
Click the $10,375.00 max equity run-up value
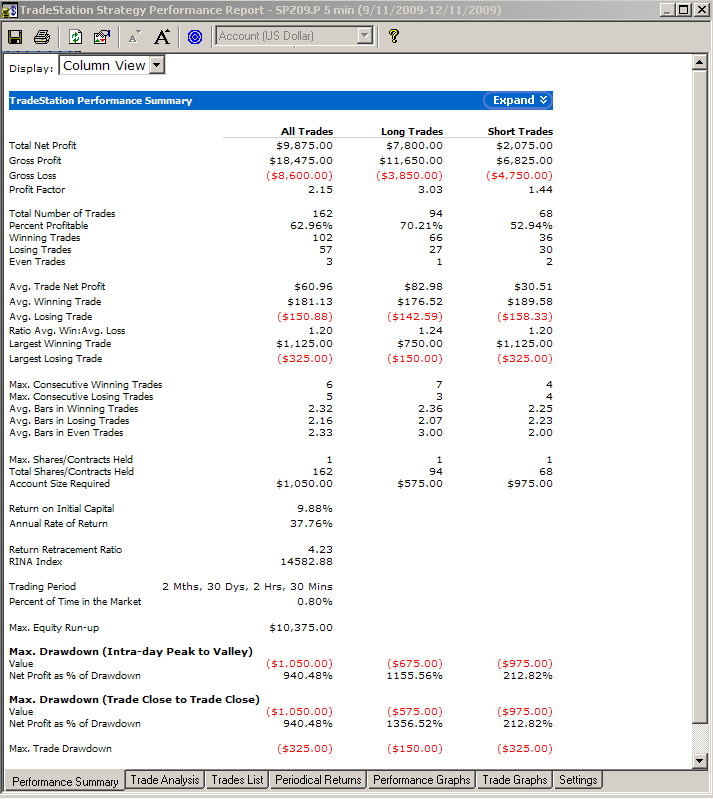click(301, 628)
